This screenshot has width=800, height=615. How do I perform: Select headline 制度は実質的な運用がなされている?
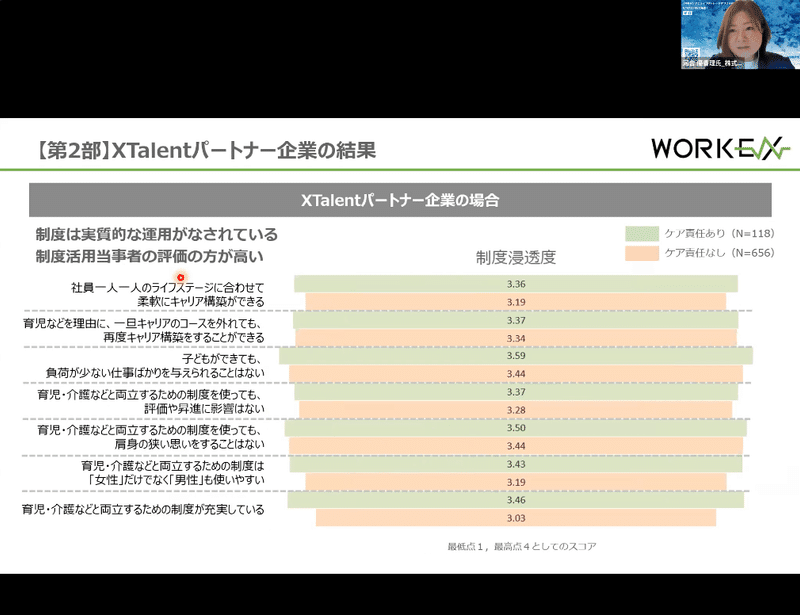157,235
